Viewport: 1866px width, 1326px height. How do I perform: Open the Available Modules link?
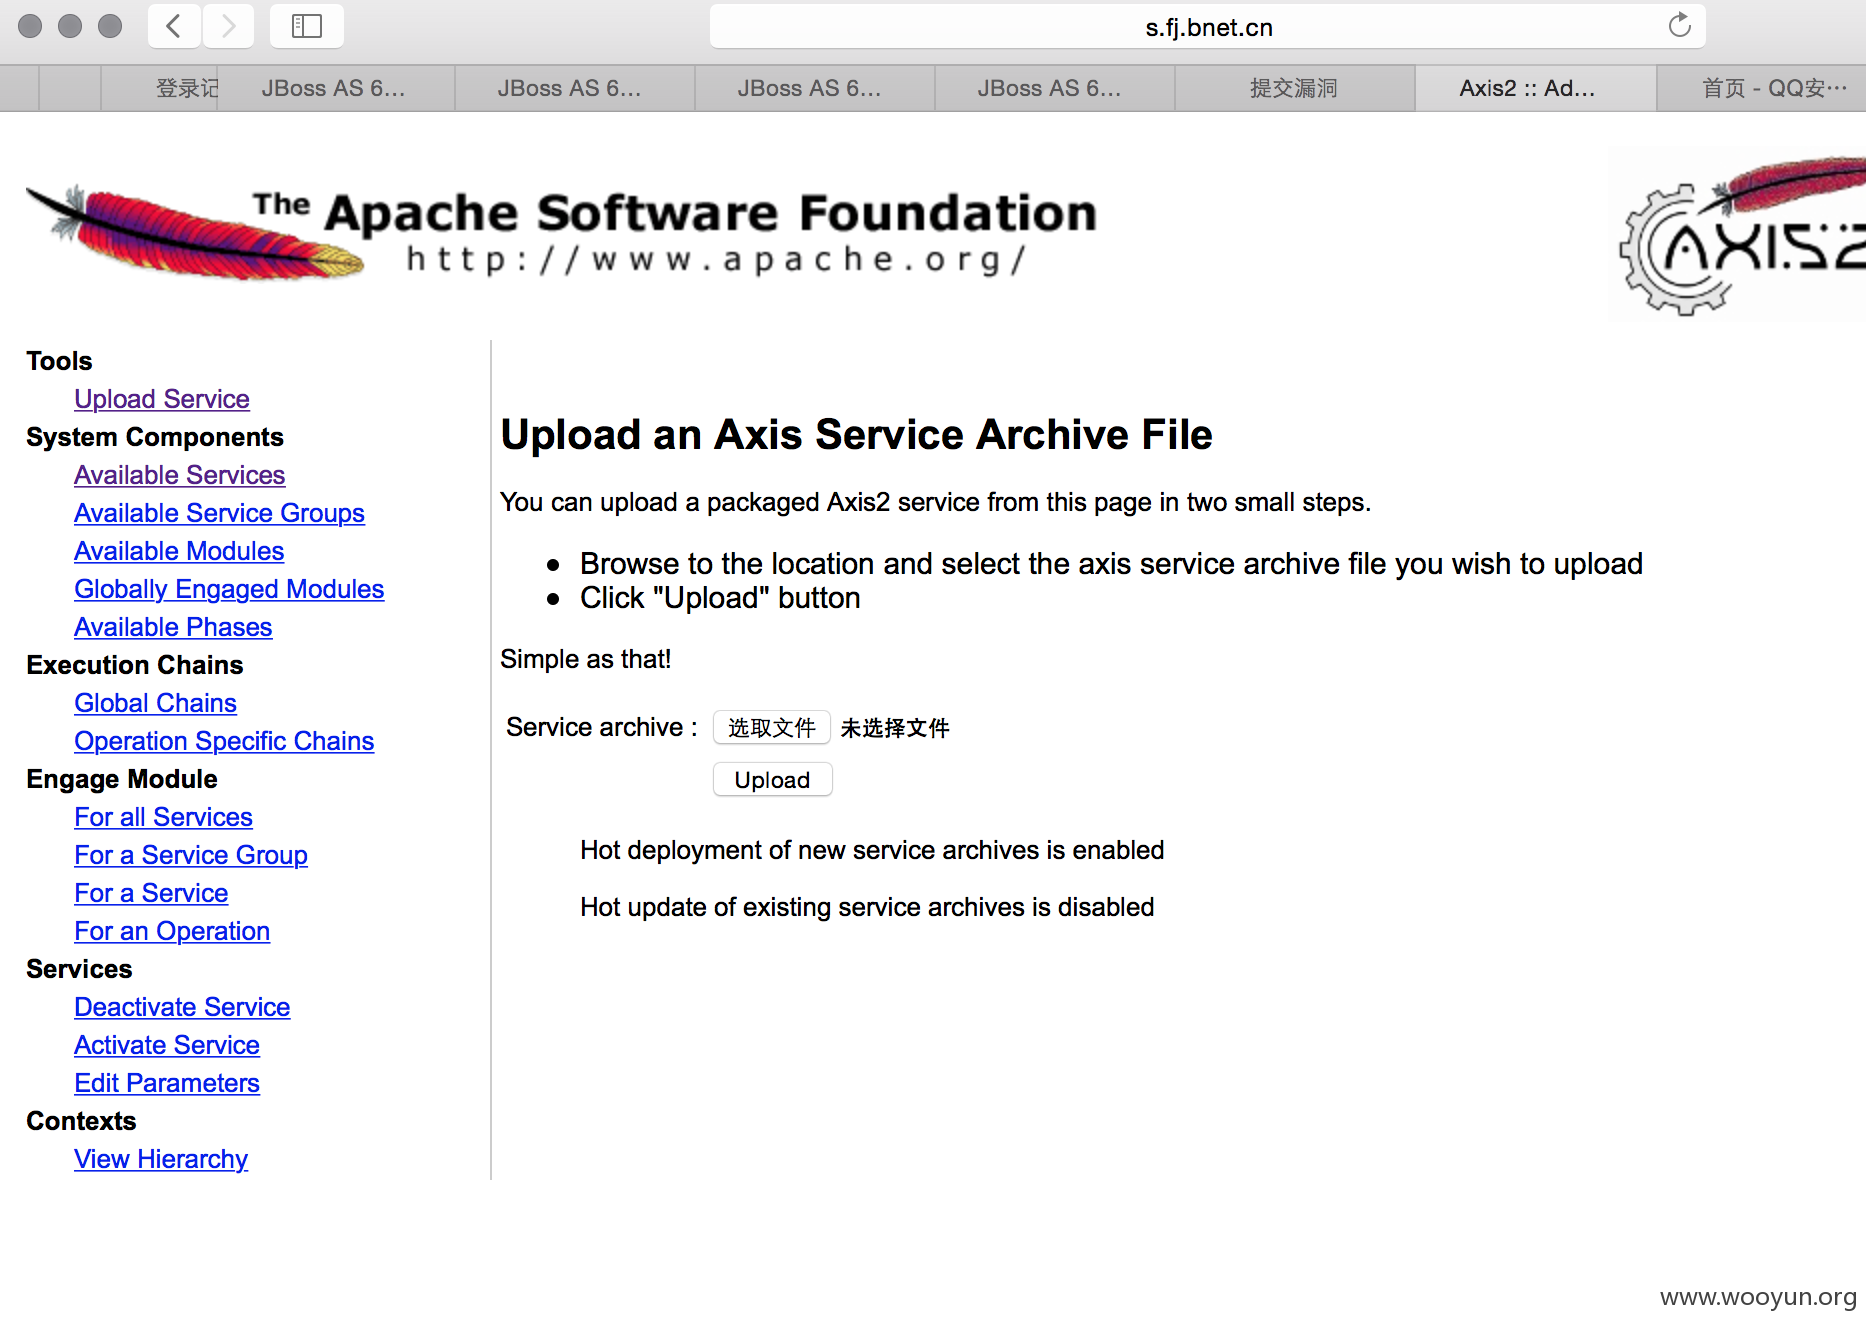(x=179, y=551)
